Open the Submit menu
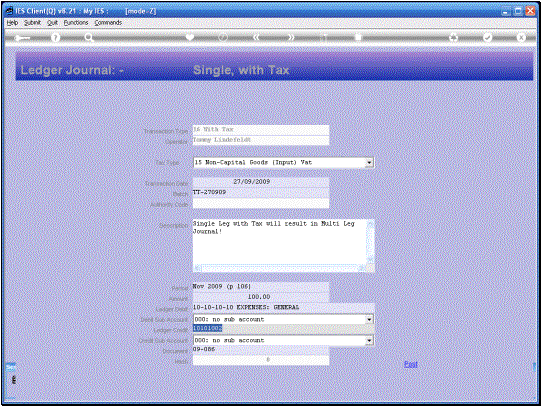541x406 pixels. tap(32, 22)
